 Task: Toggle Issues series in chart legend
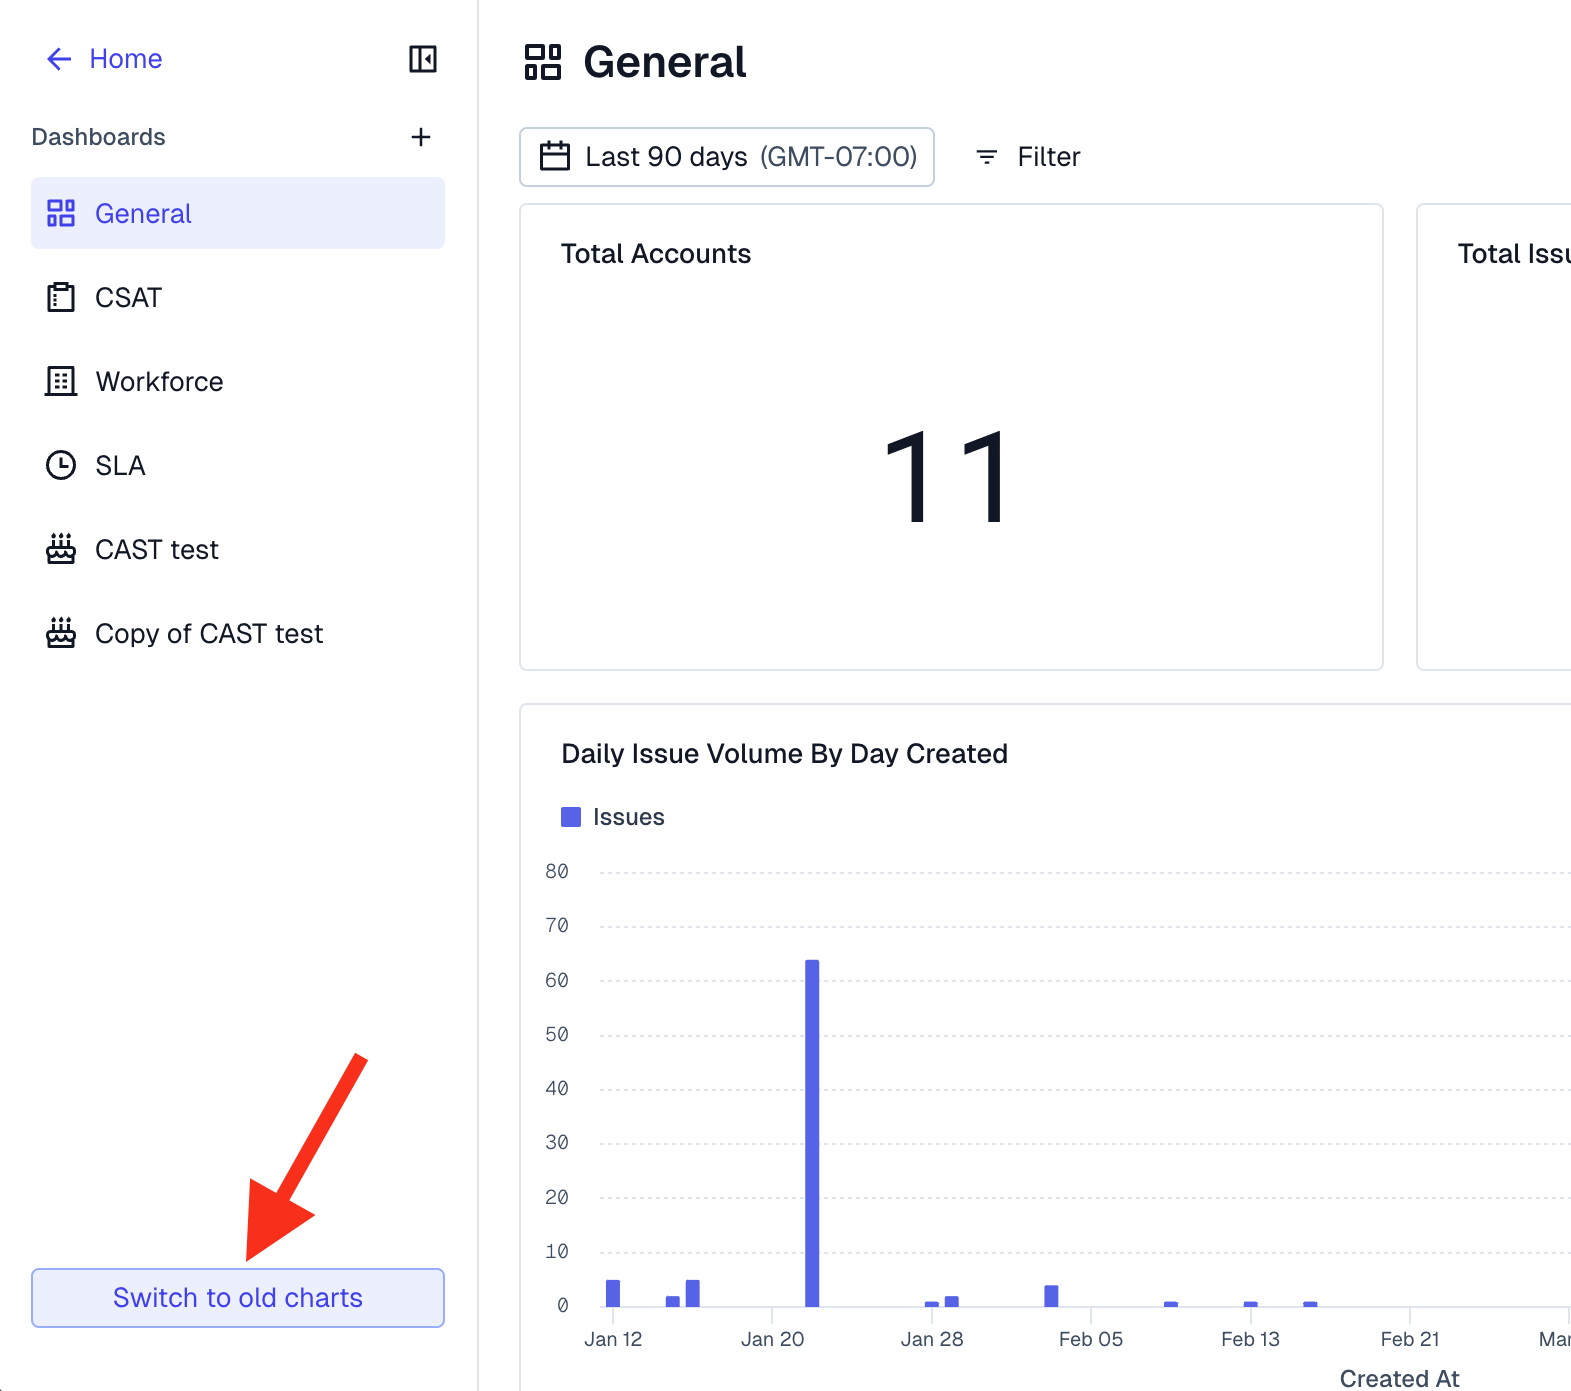pos(612,817)
